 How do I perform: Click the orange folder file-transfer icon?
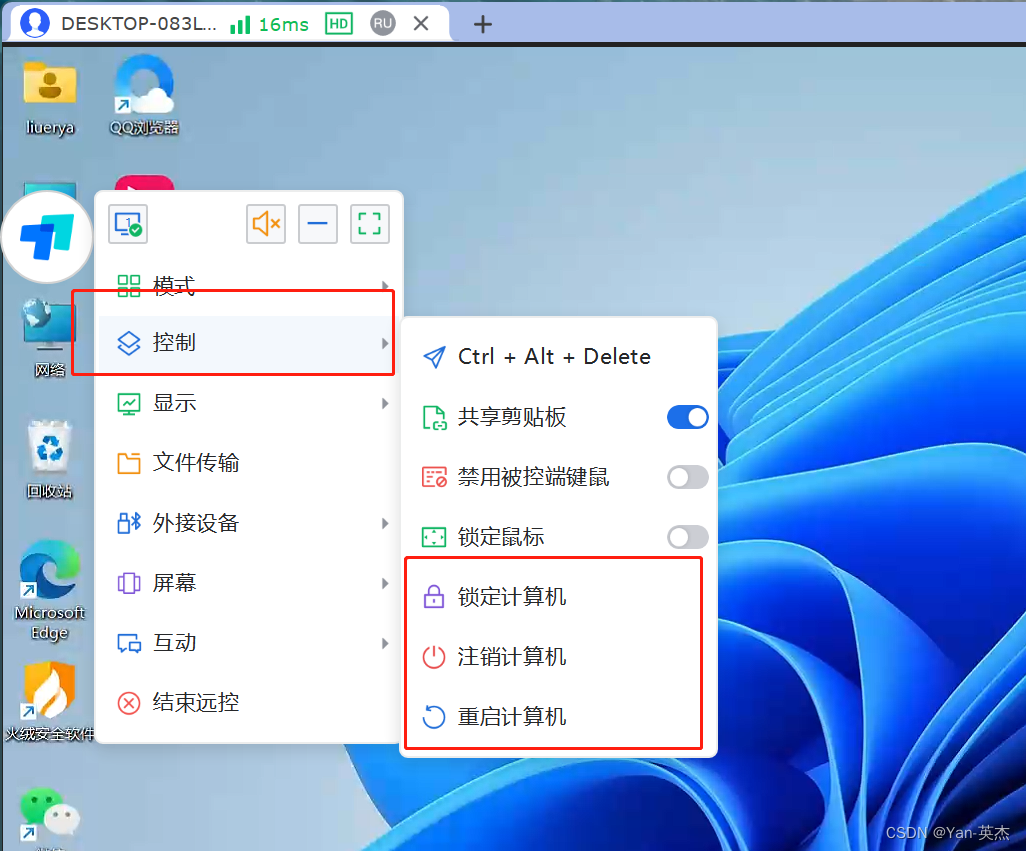tap(129, 463)
